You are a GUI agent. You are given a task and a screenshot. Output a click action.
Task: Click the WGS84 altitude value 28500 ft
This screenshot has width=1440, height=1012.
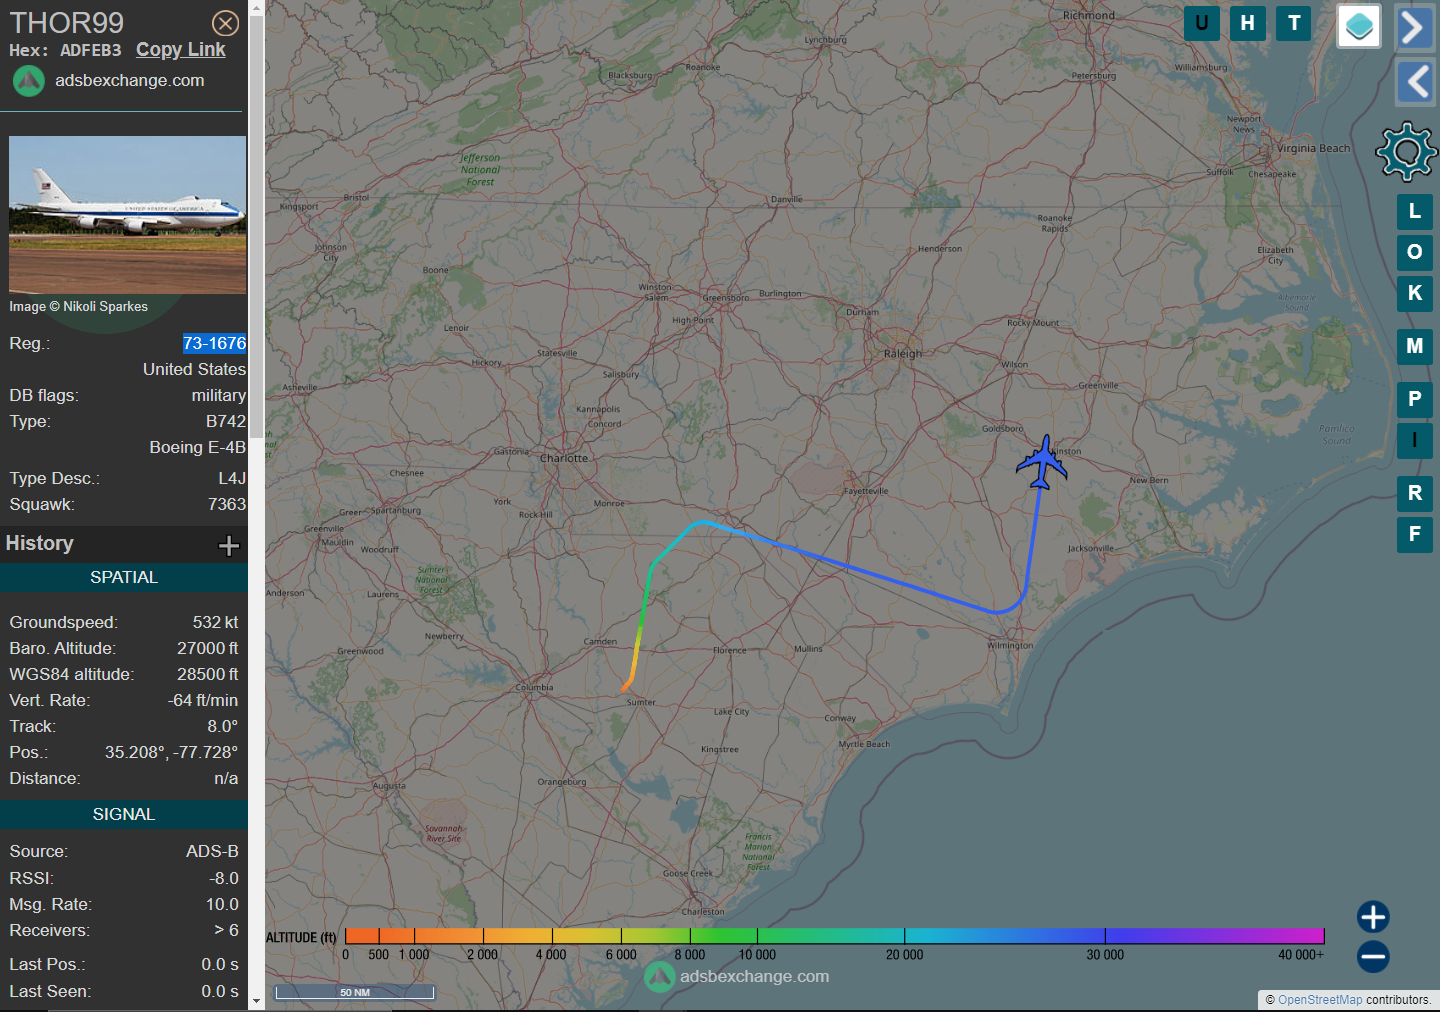208,674
